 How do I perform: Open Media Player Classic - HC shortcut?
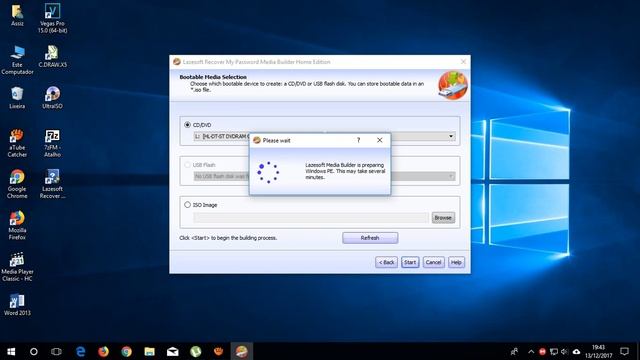pyautogui.click(x=17, y=267)
